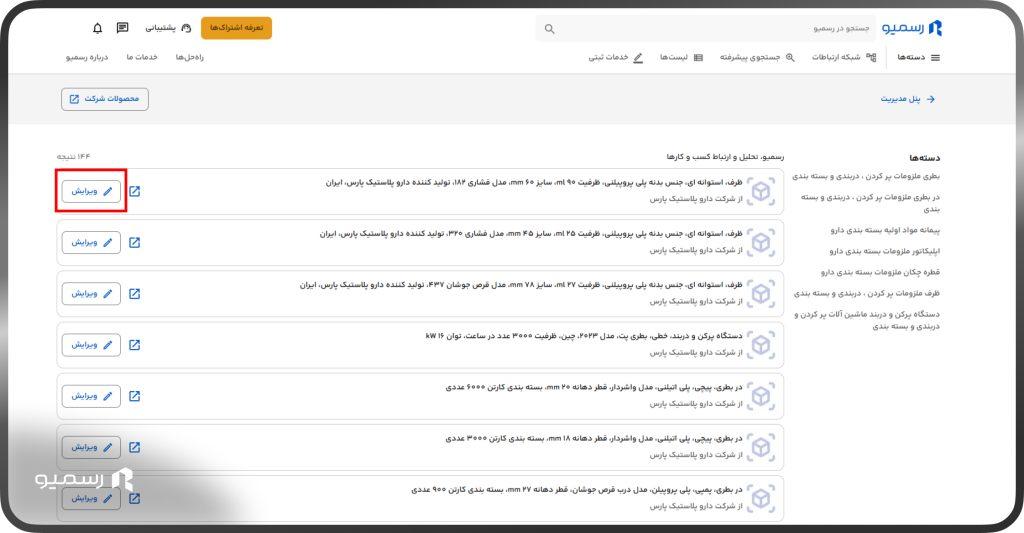Open the notifications bell icon
The height and width of the screenshot is (533, 1024).
[x=98, y=28]
